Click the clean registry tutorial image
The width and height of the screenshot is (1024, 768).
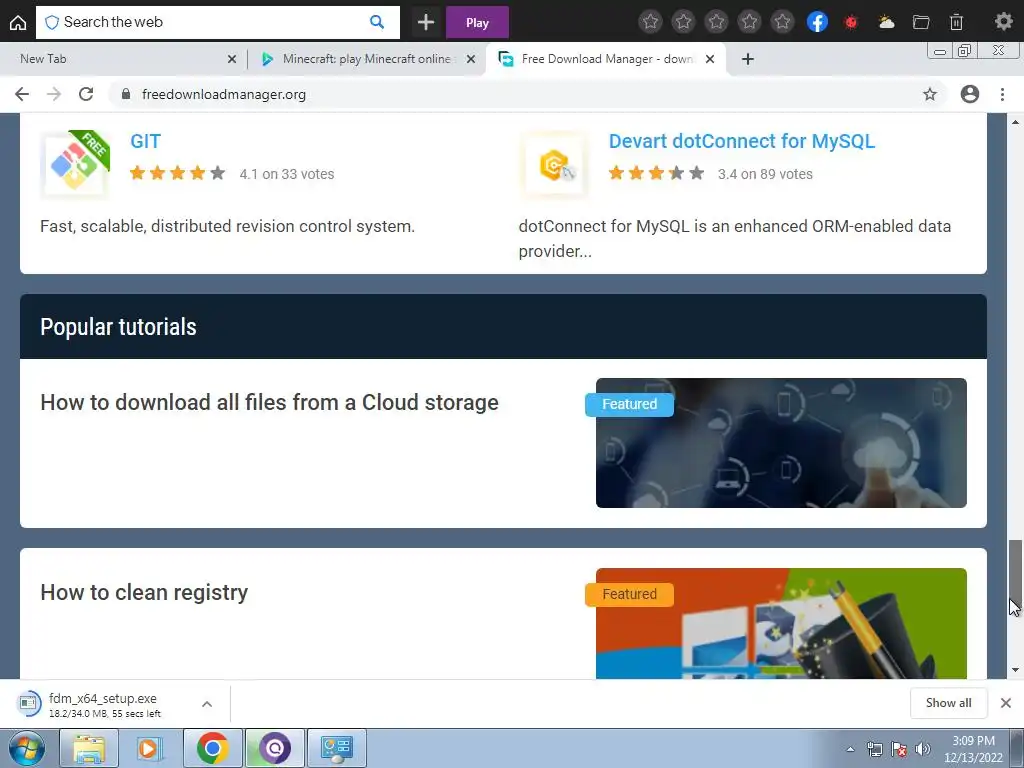coord(781,624)
